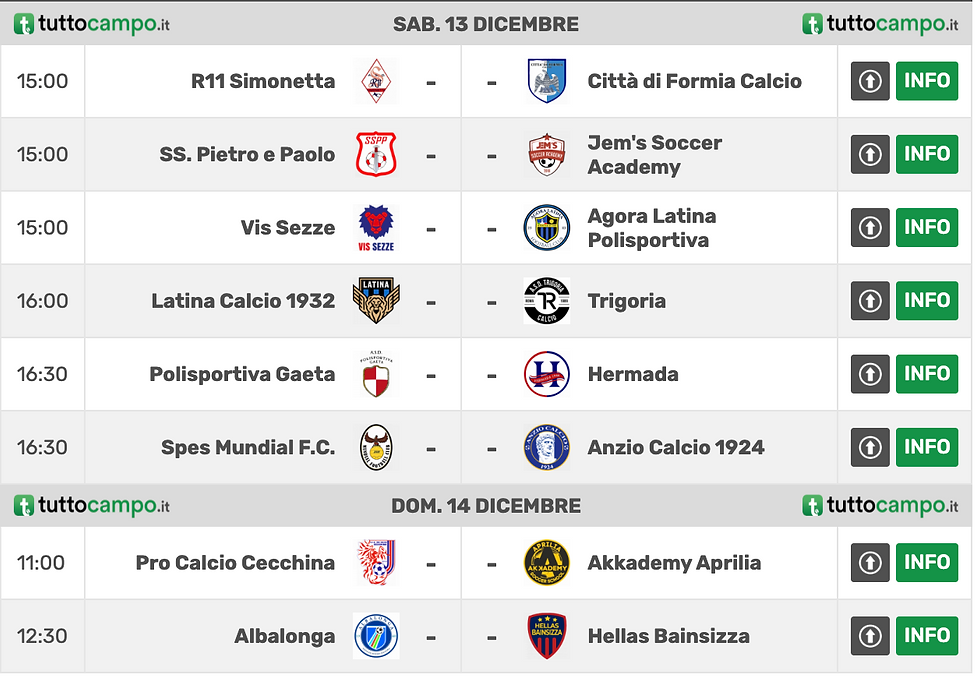The width and height of the screenshot is (980, 678).
Task: Click the Trigoria club logo
Action: (x=547, y=301)
